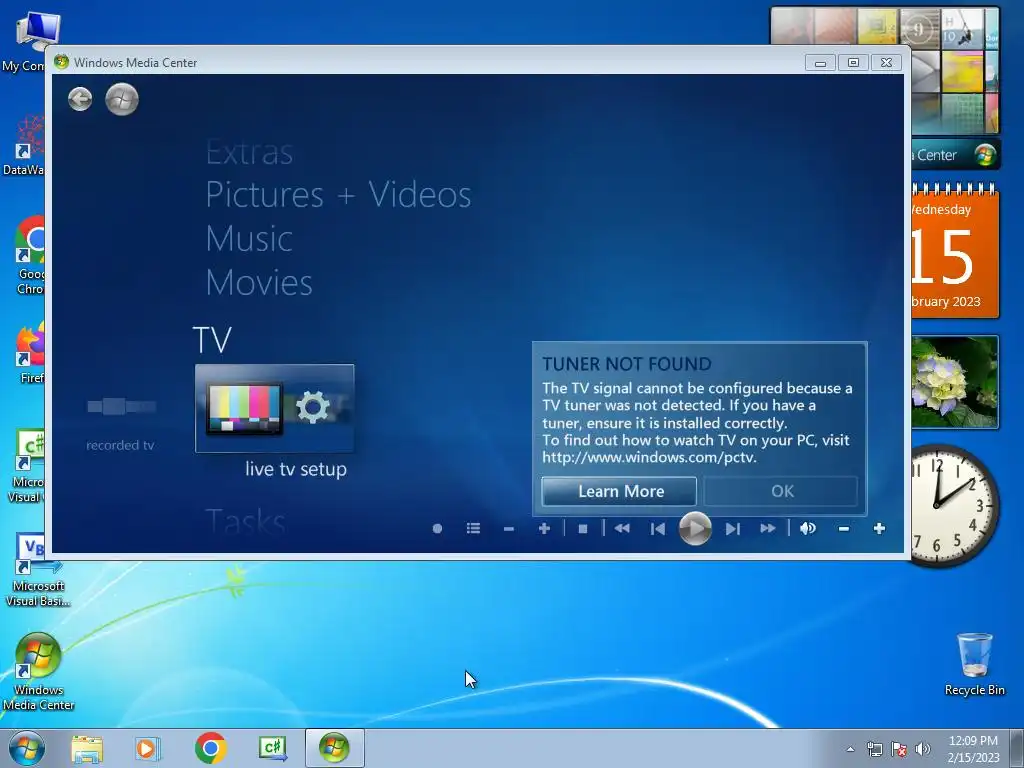Click the Media Center gadget bar
The image size is (1024, 768).
[955, 155]
